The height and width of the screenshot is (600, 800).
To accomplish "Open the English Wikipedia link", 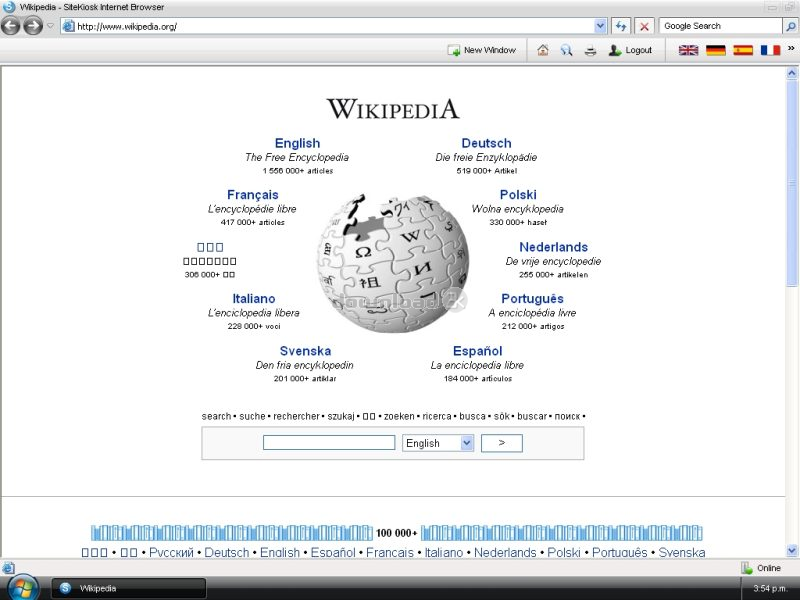I will point(297,143).
